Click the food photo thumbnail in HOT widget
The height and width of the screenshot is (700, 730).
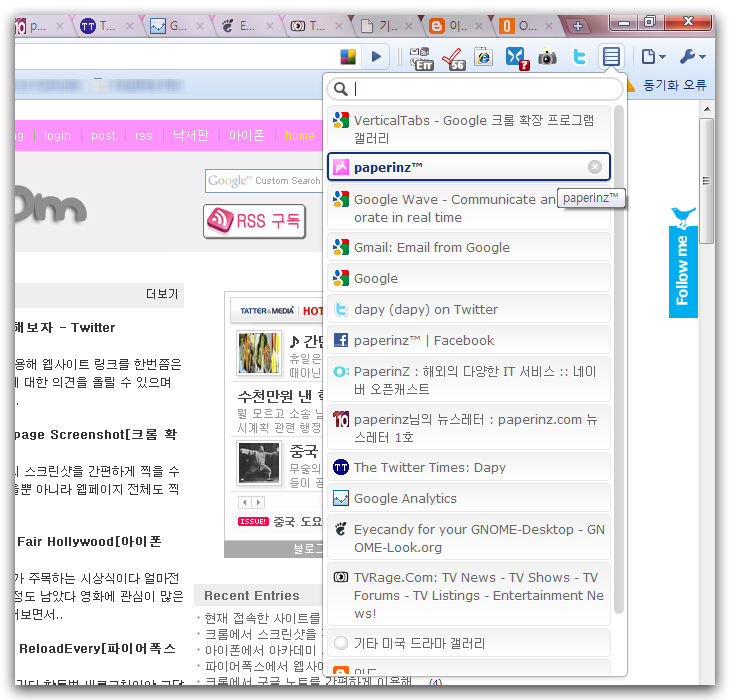pos(259,353)
